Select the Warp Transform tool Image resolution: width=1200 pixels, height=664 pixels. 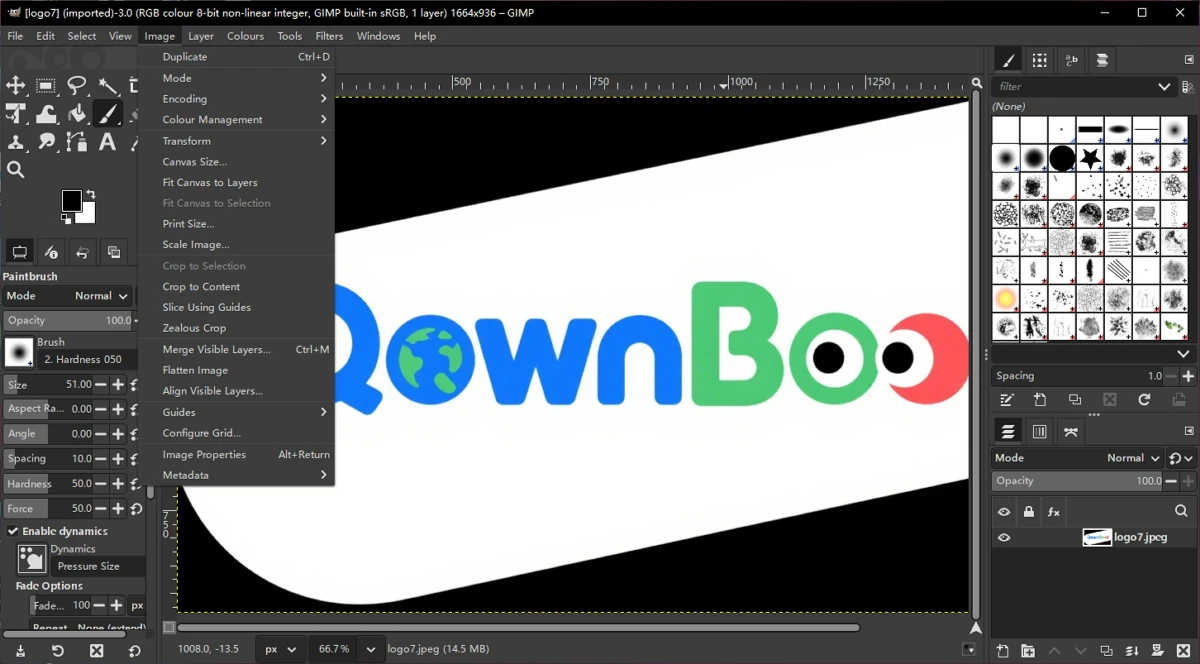(46, 114)
